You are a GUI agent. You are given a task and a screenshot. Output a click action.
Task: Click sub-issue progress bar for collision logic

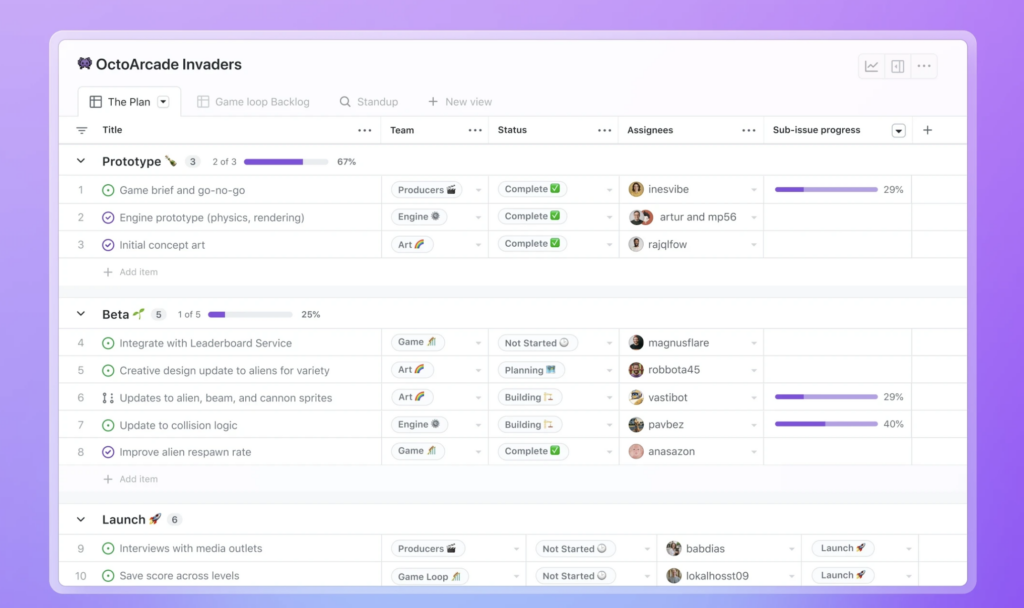826,424
